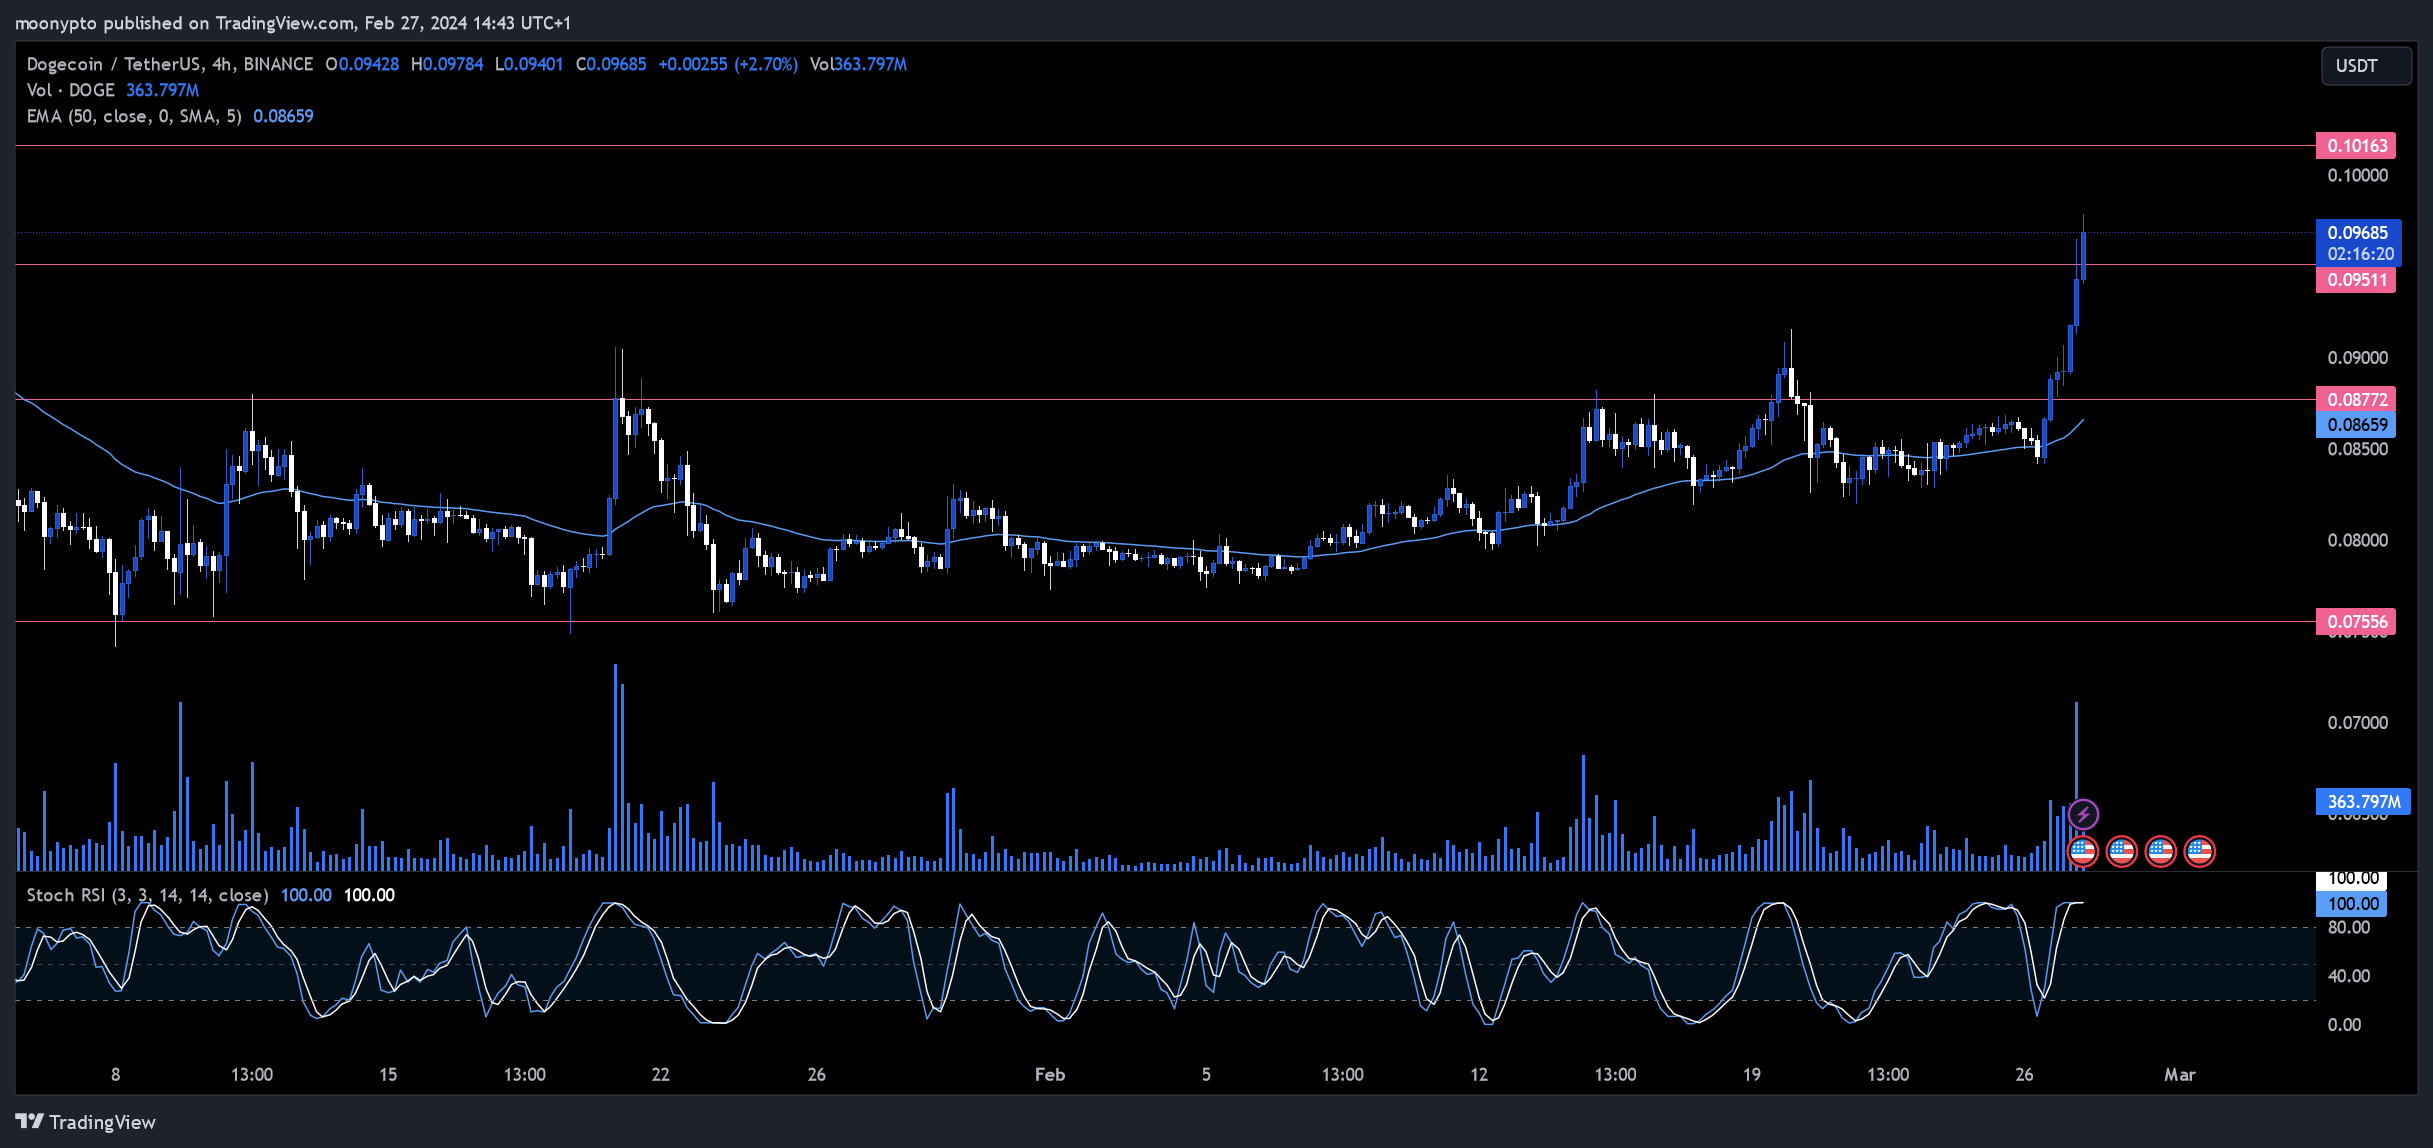Click the 0.10000 price axis label
Viewport: 2433px width, 1148px height.
2357,176
